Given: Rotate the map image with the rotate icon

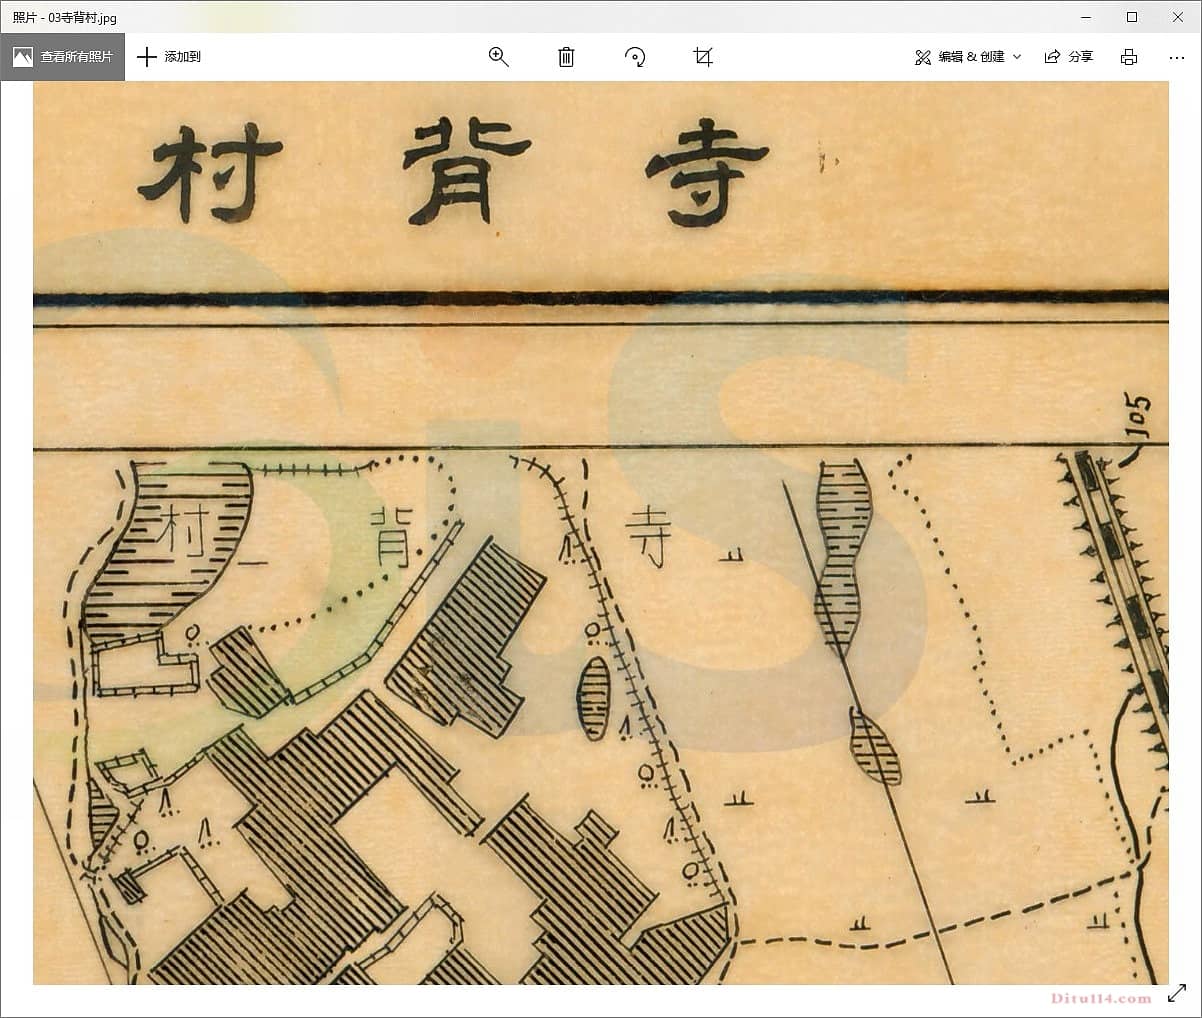Looking at the screenshot, I should click(634, 57).
